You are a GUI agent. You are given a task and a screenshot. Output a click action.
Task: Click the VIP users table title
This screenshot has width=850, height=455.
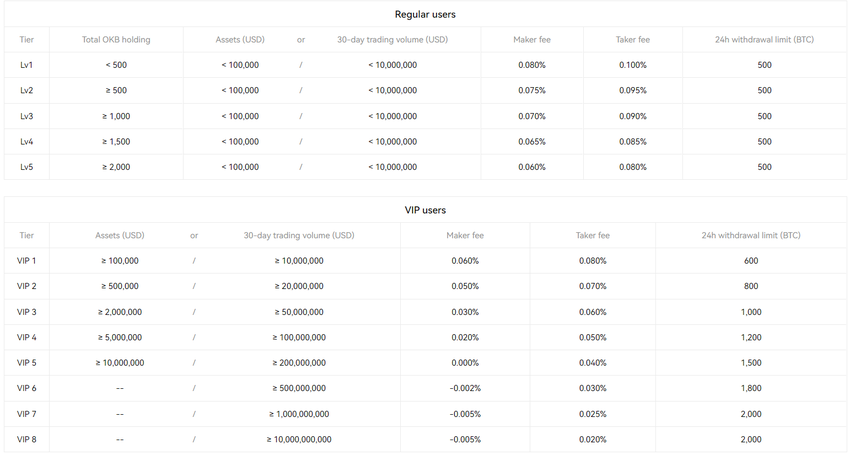[x=425, y=210]
